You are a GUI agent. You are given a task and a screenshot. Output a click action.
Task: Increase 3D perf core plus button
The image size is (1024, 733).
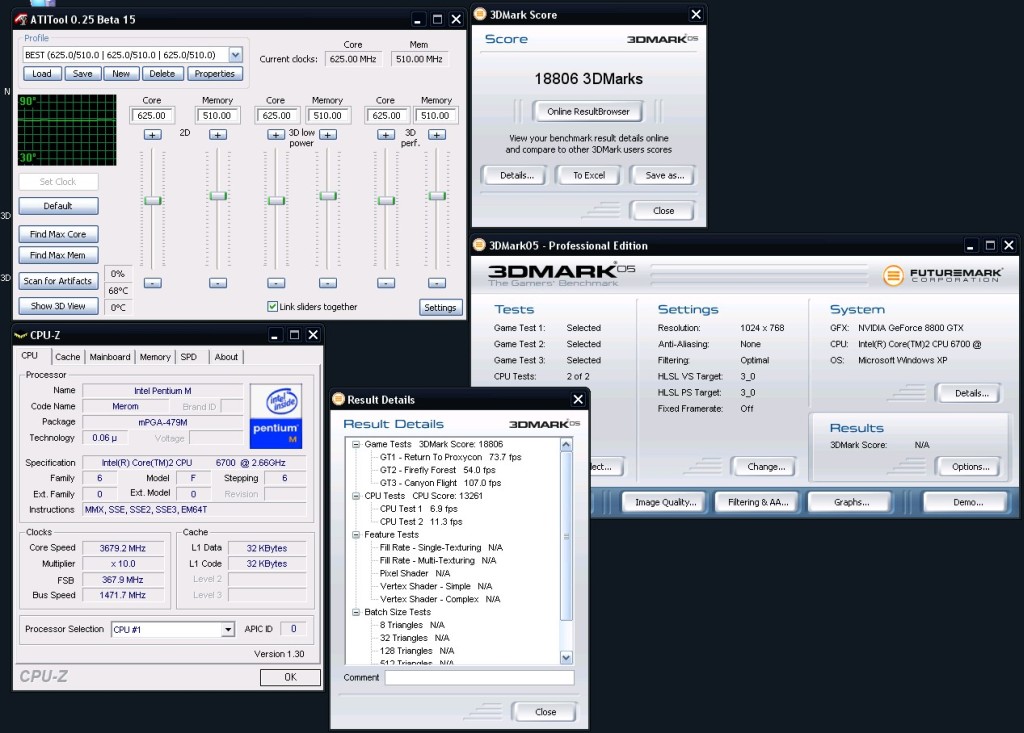tap(386, 135)
